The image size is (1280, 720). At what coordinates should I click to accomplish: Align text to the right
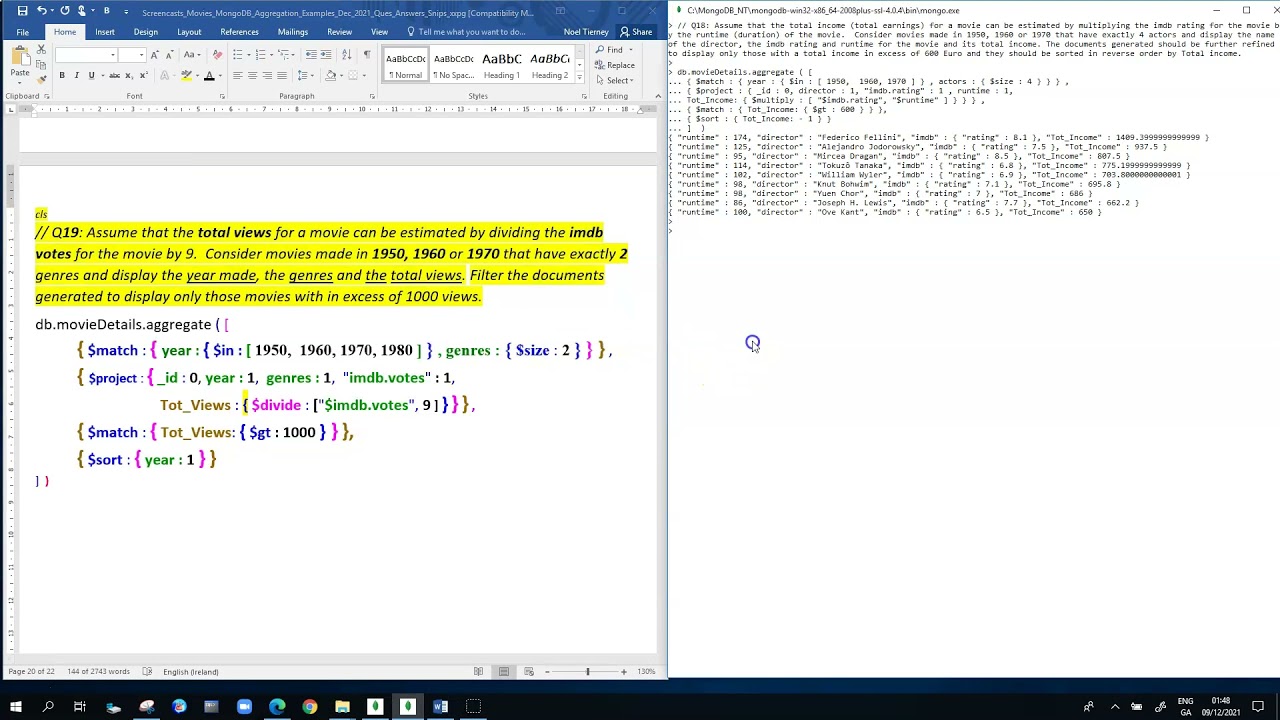(267, 76)
